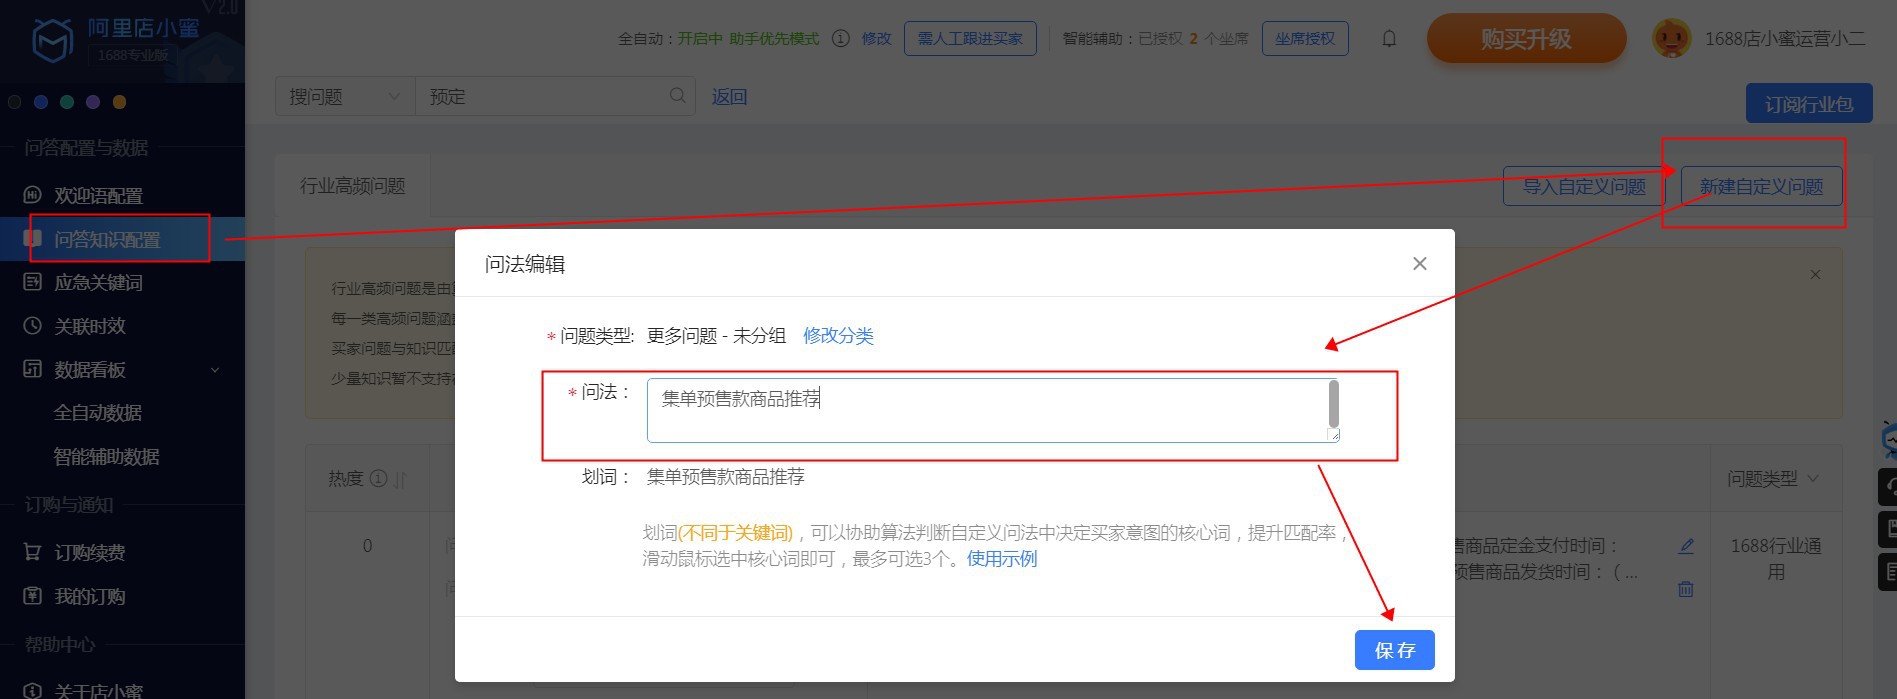Click the info icon next to 热度
1897x699 pixels.
pyautogui.click(x=378, y=478)
